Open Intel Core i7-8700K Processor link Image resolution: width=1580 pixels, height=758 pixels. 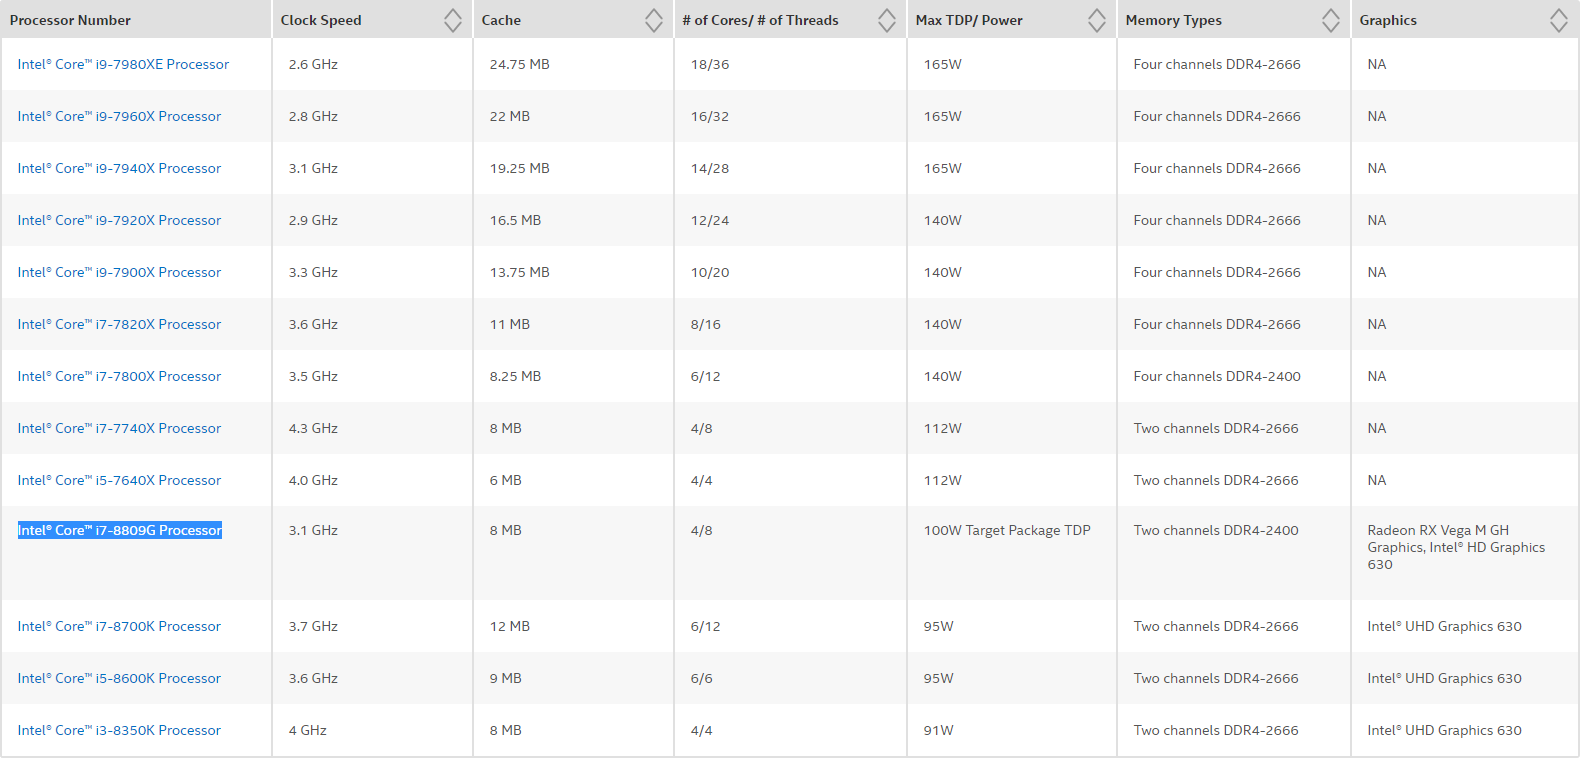pyautogui.click(x=119, y=626)
